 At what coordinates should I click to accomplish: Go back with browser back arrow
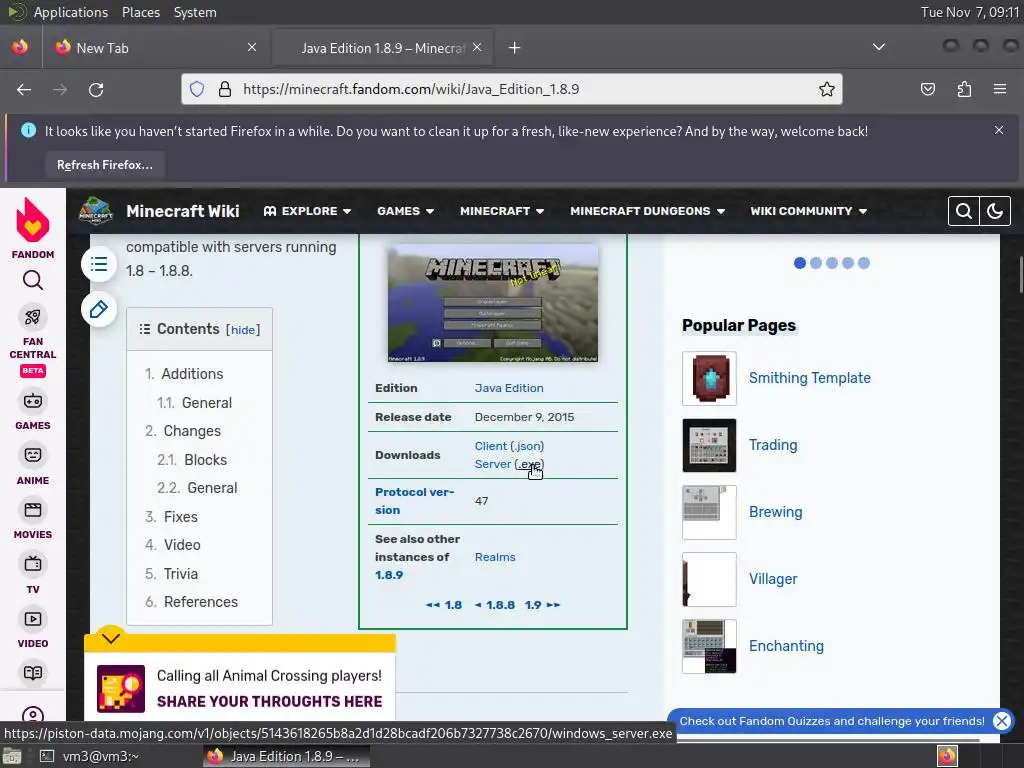24,89
